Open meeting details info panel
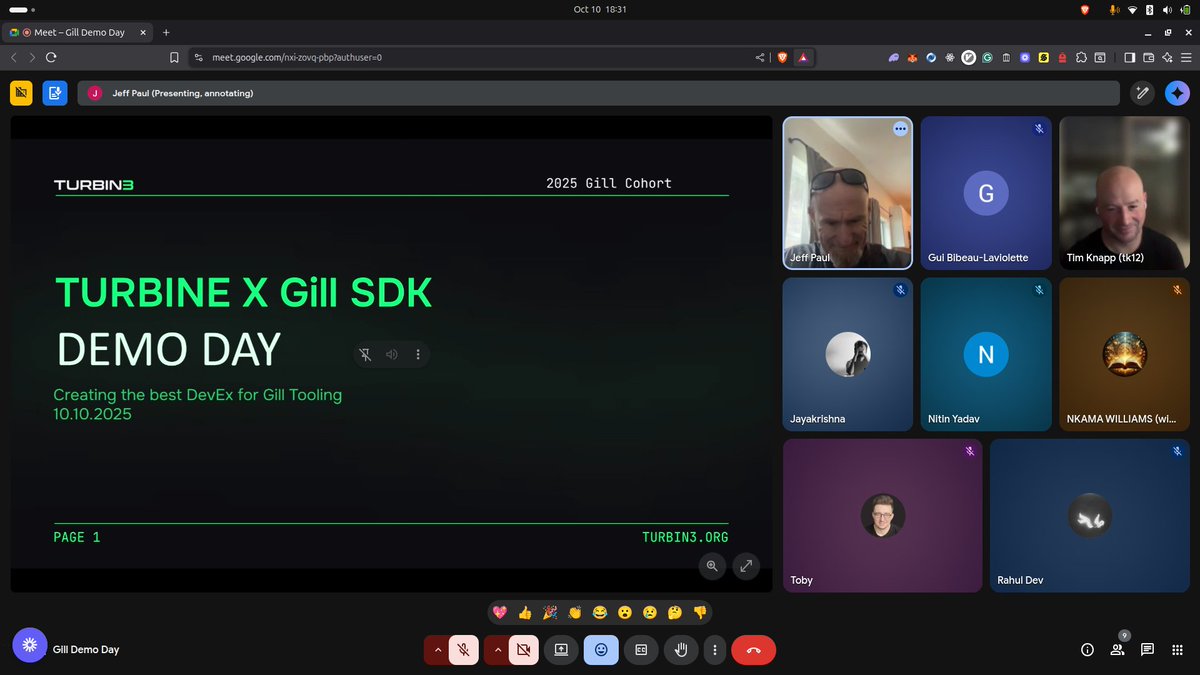Viewport: 1200px width, 675px height. click(x=1088, y=650)
